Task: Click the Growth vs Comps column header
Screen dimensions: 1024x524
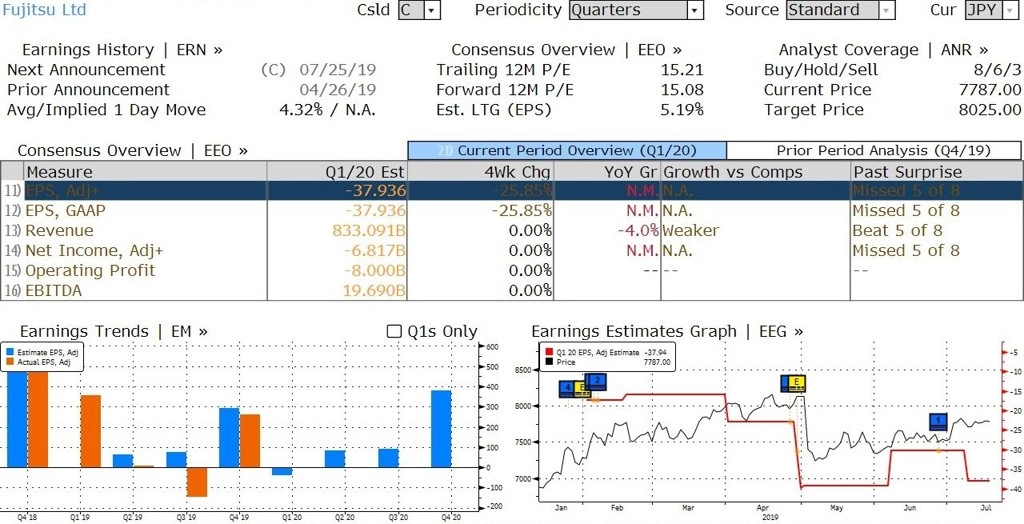Action: click(x=755, y=172)
